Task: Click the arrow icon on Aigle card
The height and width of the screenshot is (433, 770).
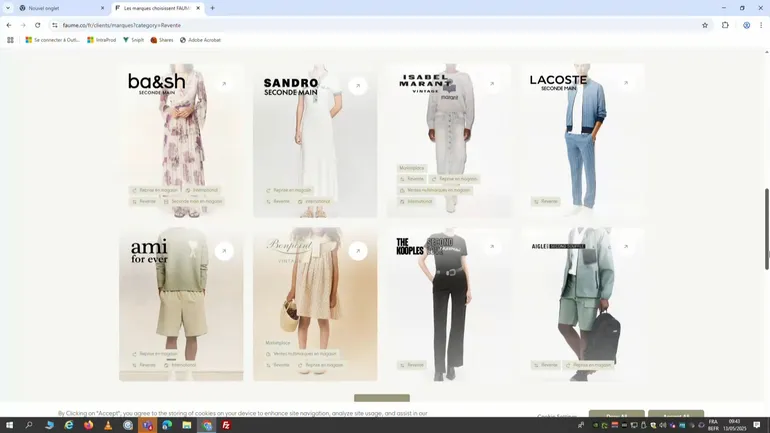Action: pos(626,247)
